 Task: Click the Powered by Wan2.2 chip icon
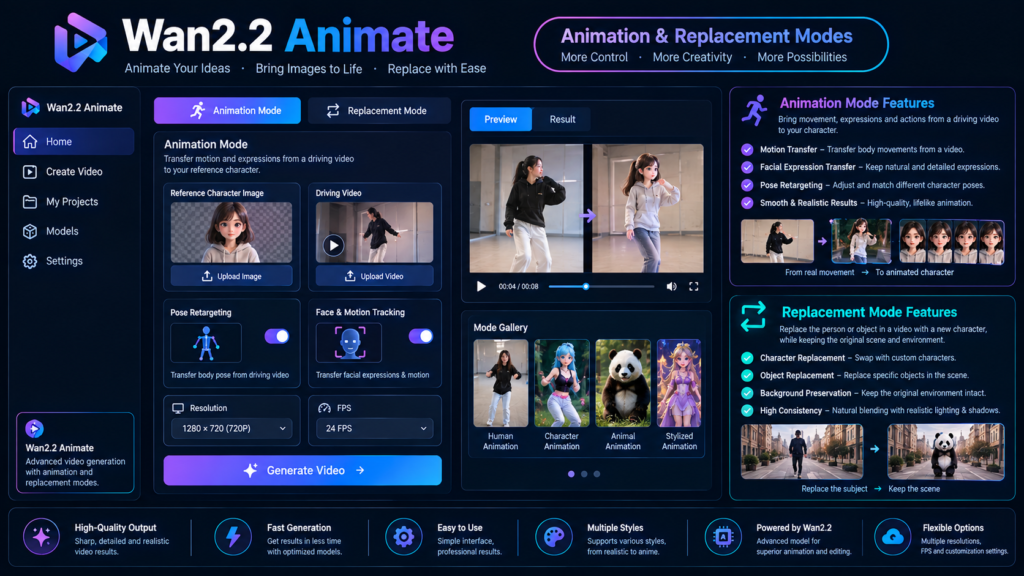(x=723, y=537)
